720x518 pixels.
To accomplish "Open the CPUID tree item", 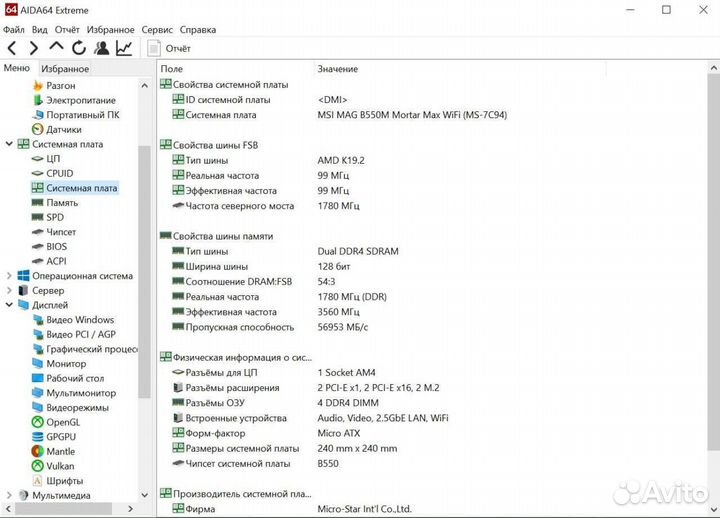I will point(59,173).
